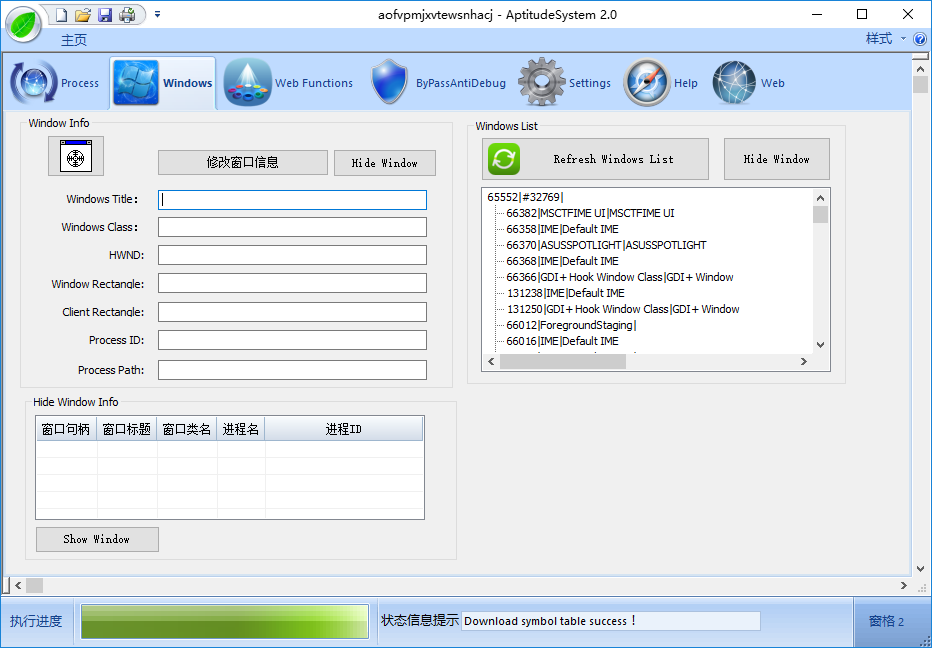932x648 pixels.
Task: Select tree item 66382|MSCTFIME UI
Action: 590,213
